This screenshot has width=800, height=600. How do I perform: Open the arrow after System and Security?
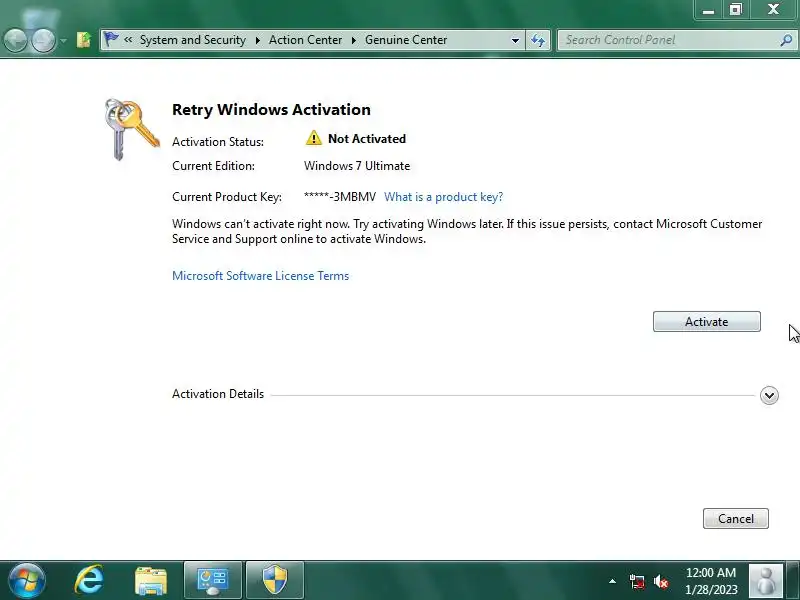258,40
